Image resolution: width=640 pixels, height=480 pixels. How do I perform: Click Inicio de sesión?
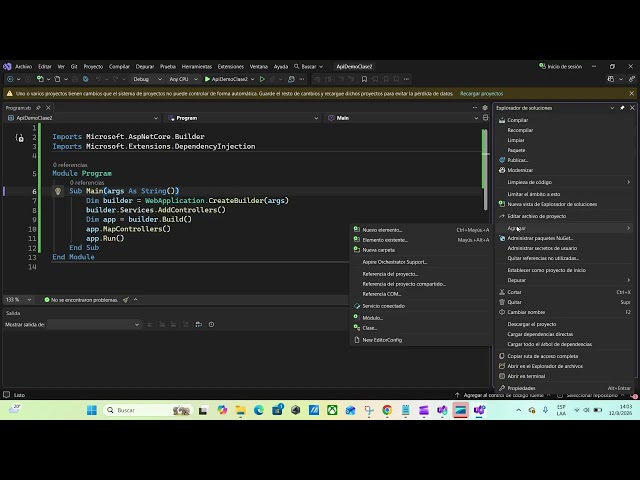point(560,67)
